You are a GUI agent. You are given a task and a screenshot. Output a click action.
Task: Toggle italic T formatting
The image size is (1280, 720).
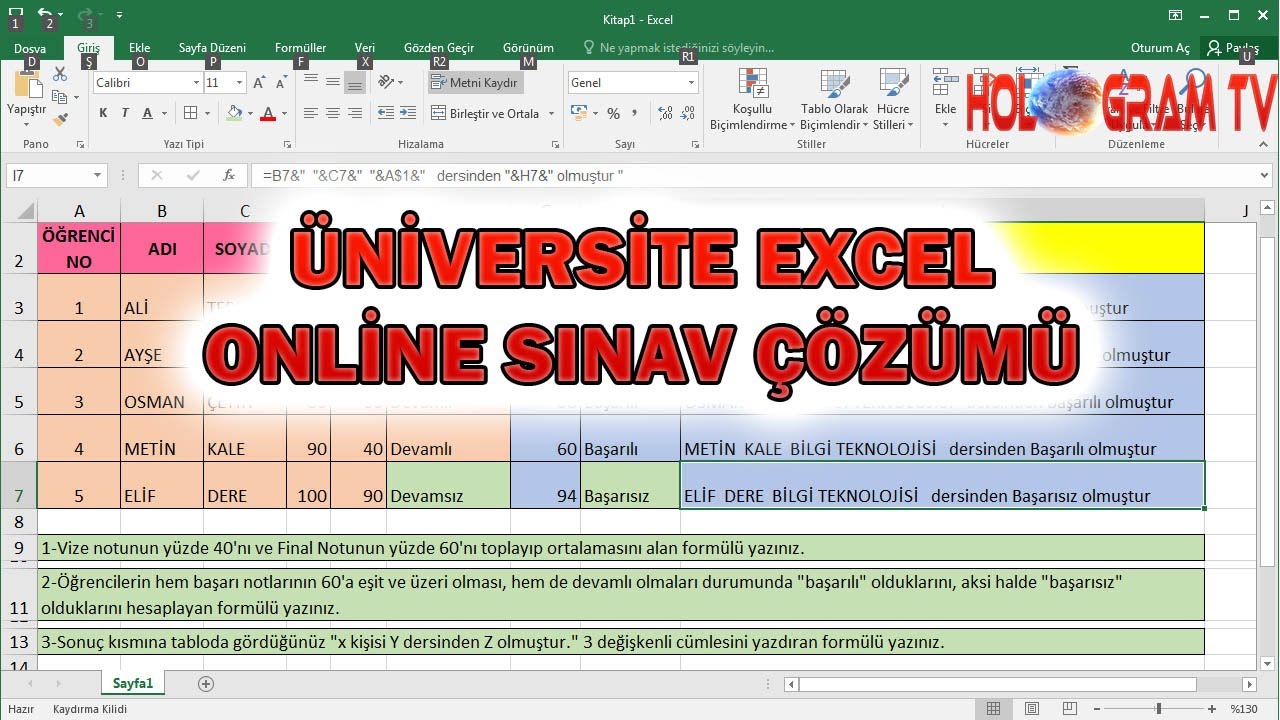125,113
